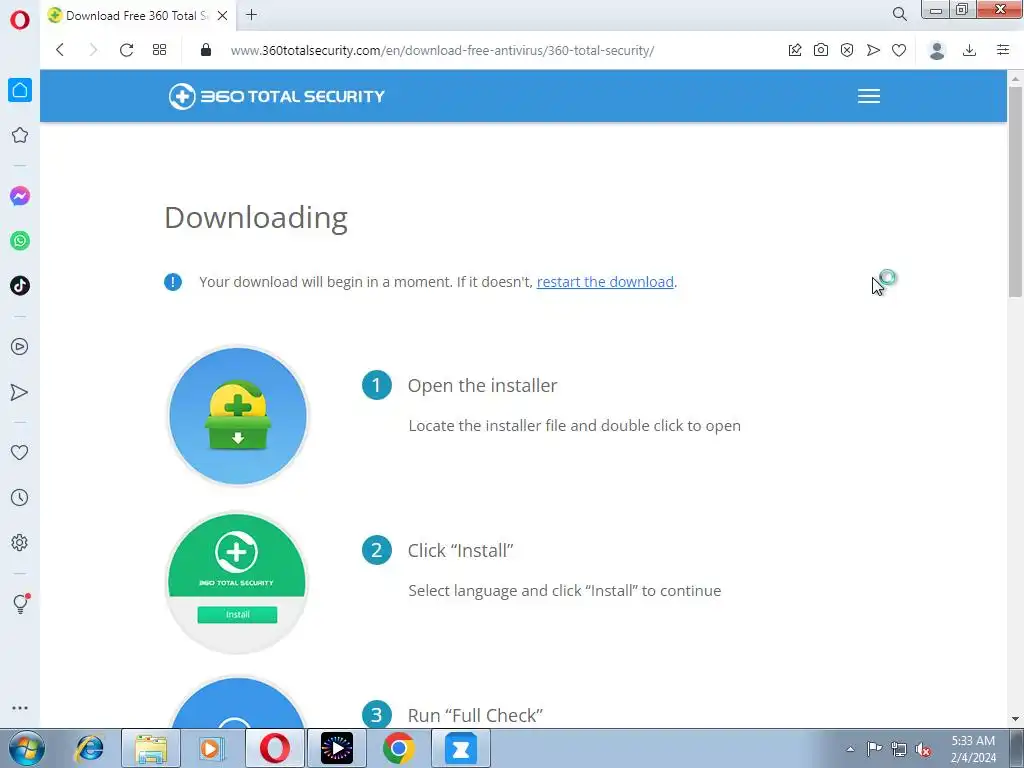Click the Click “Install” step heading
The width and height of the screenshot is (1024, 768).
pos(460,551)
